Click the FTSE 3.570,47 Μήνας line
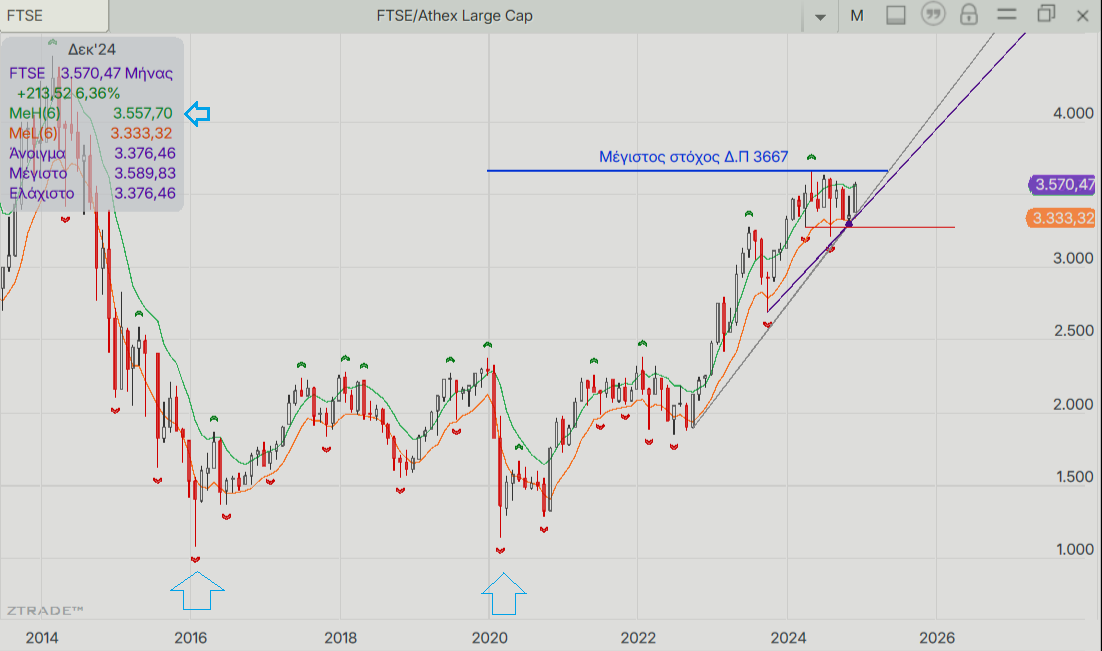Screen dimensions: 1102x651 tap(91, 73)
